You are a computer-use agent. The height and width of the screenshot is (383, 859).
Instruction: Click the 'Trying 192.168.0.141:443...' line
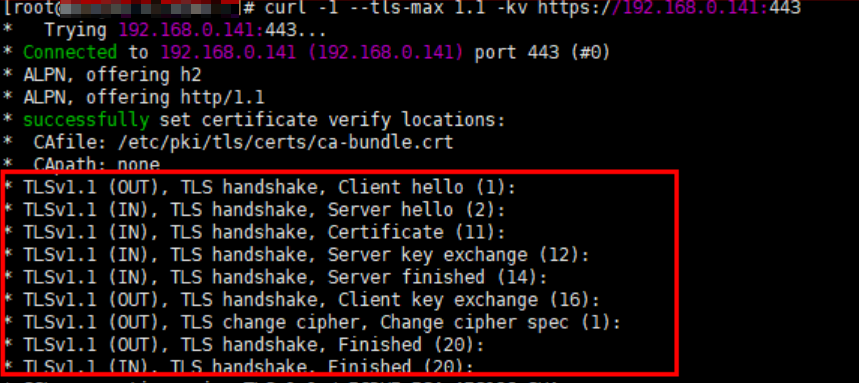pyautogui.click(x=185, y=30)
